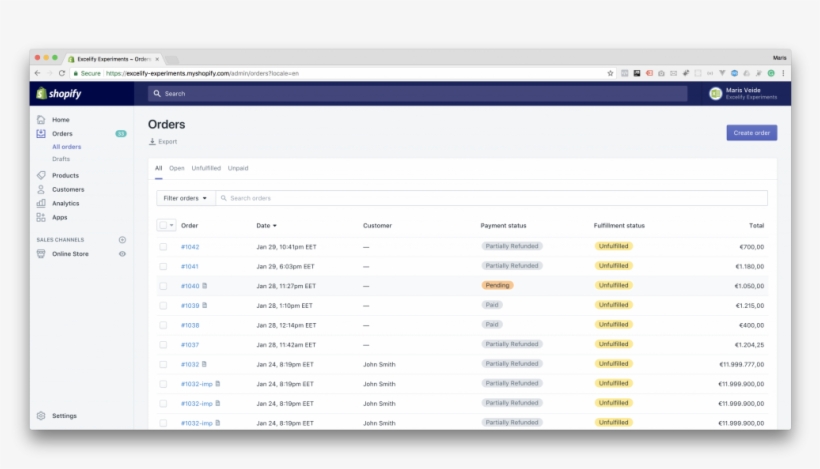Open Analytics from sidebar
This screenshot has height=469, width=820.
65,203
